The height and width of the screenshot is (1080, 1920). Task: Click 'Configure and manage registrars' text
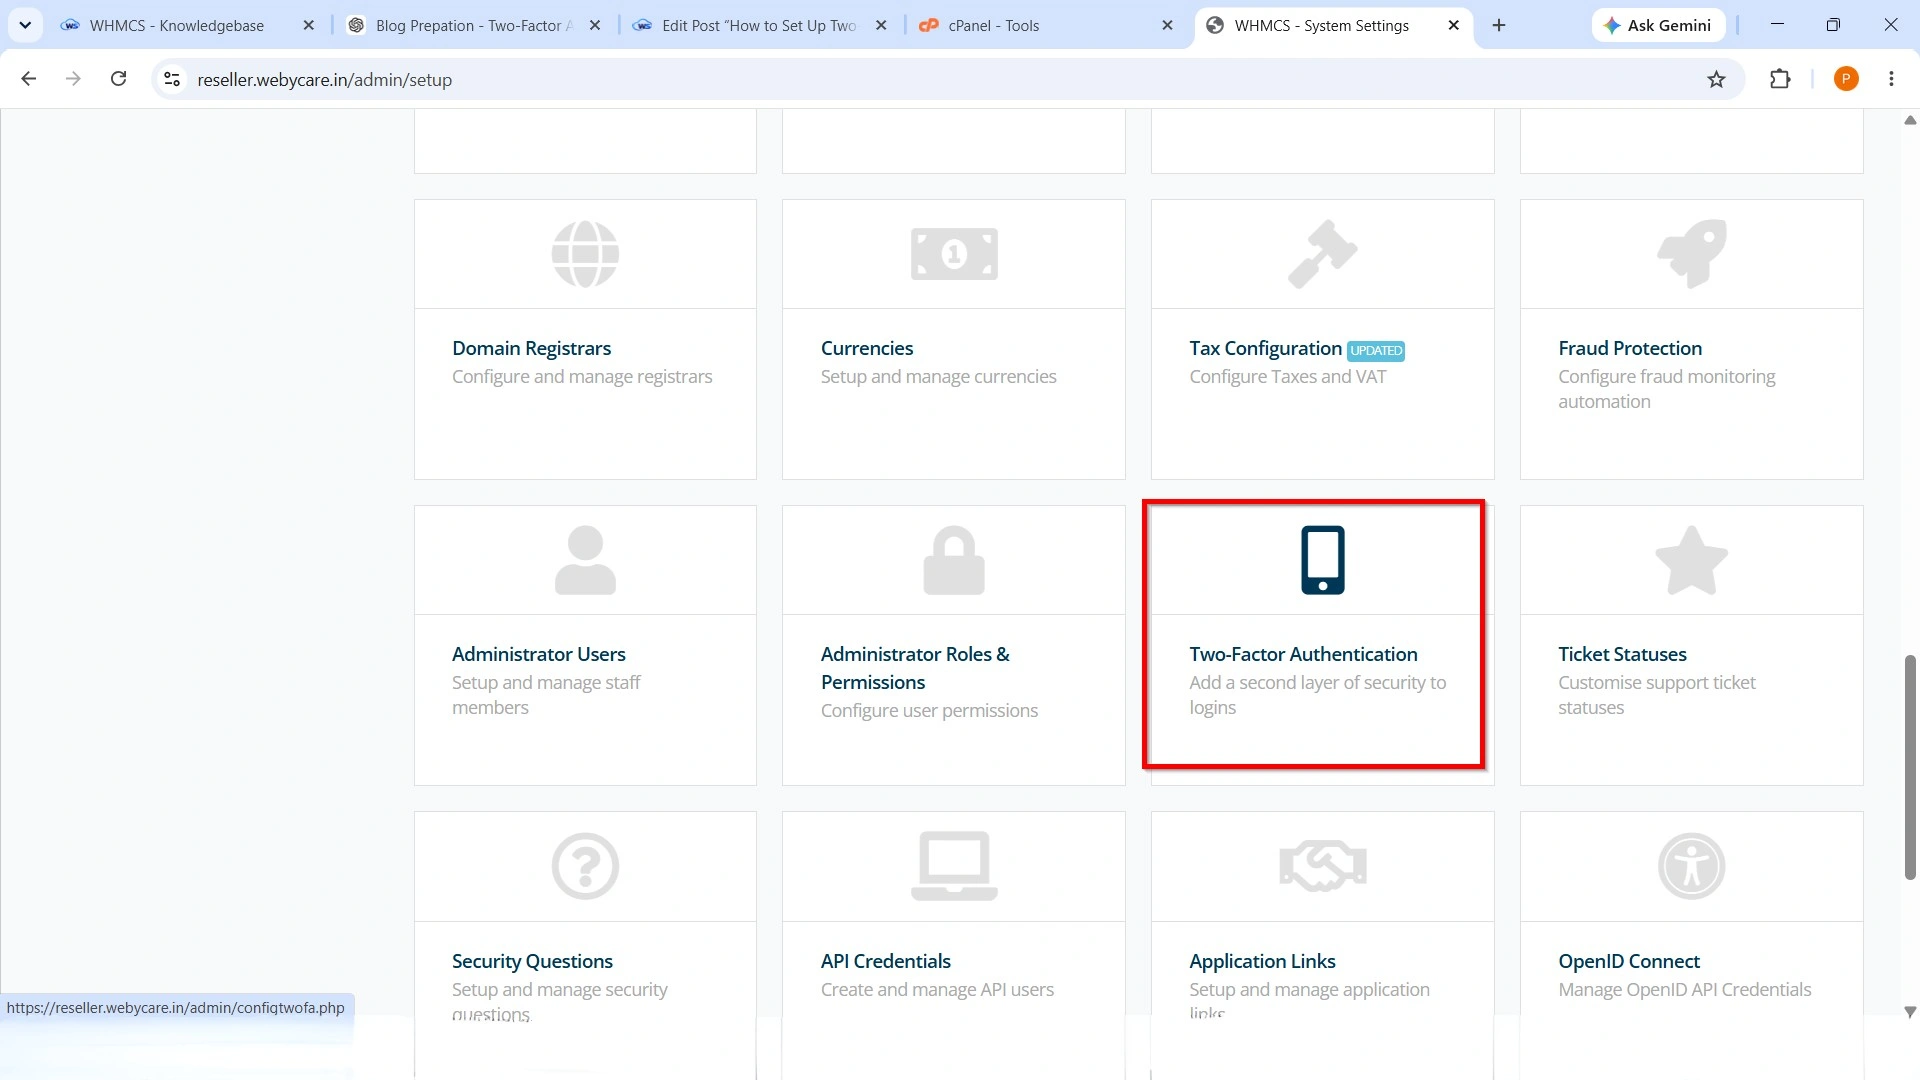coord(582,377)
